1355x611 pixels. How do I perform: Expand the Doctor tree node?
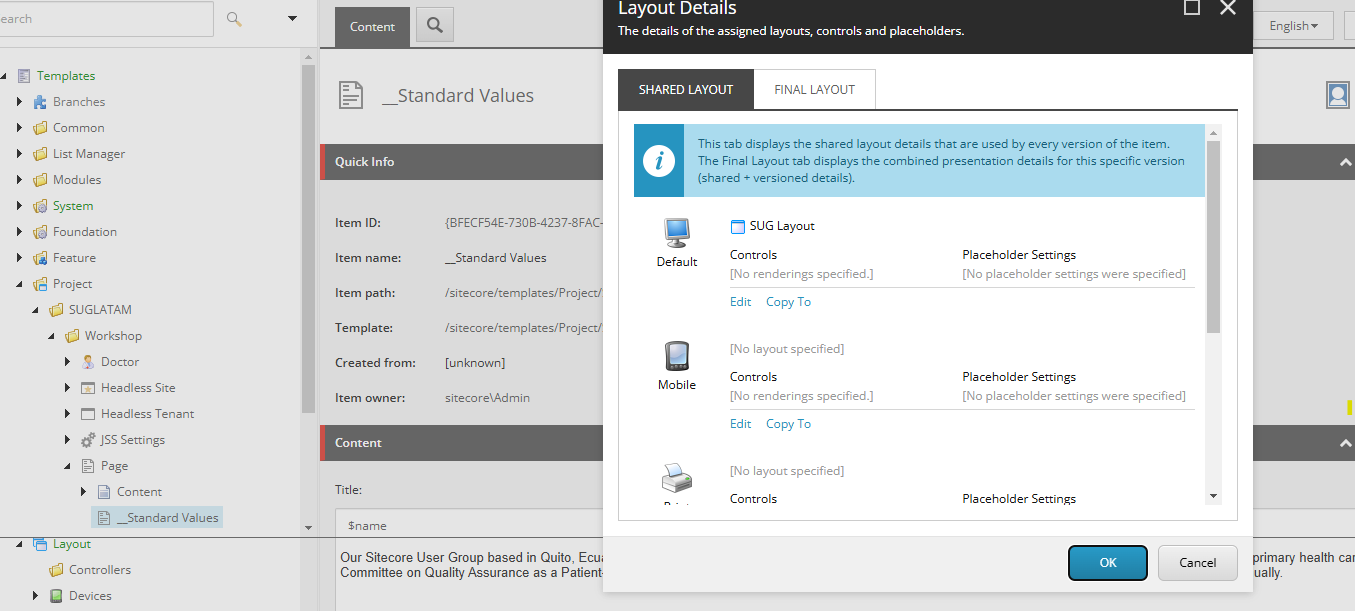[x=67, y=362]
